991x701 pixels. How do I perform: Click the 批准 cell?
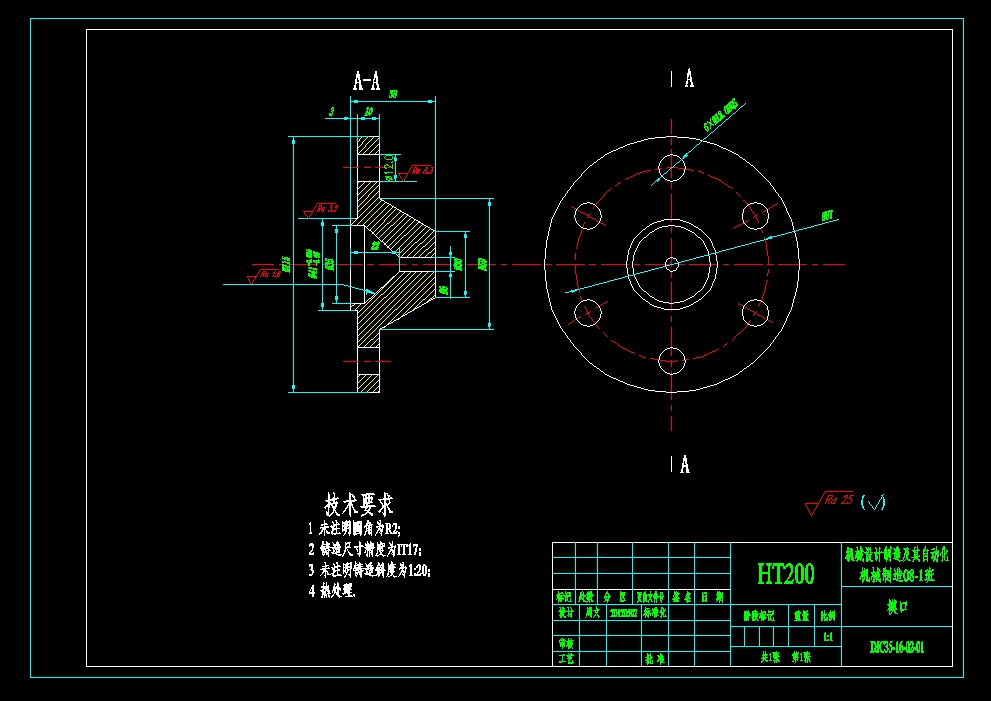655,659
